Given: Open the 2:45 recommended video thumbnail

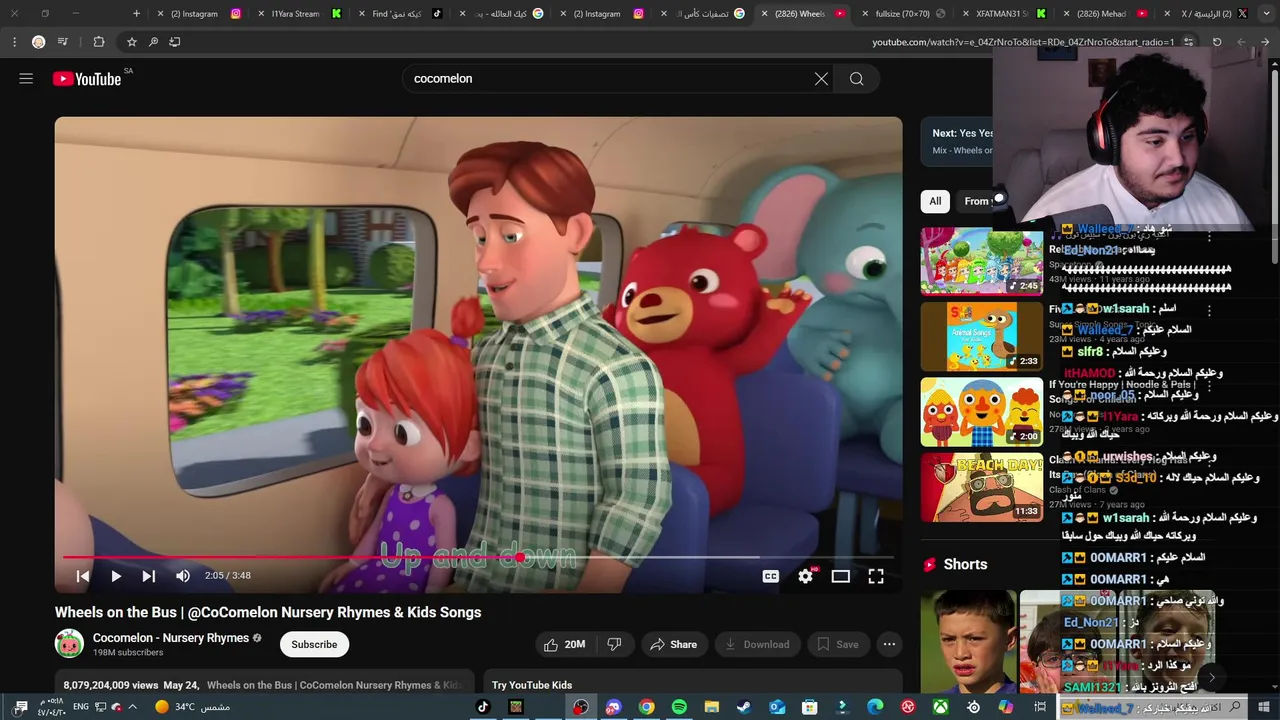Looking at the screenshot, I should pyautogui.click(x=982, y=262).
